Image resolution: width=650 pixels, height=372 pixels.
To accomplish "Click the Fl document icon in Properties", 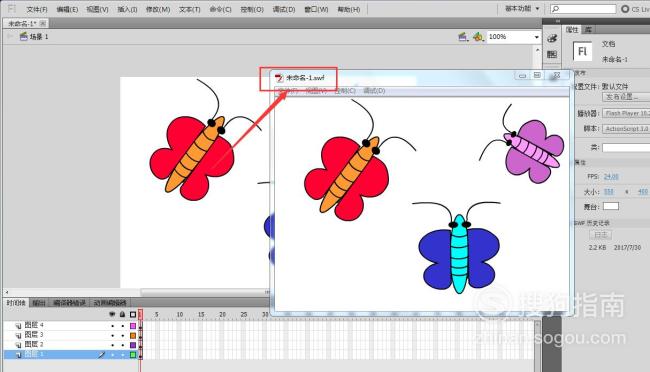I will click(x=582, y=51).
